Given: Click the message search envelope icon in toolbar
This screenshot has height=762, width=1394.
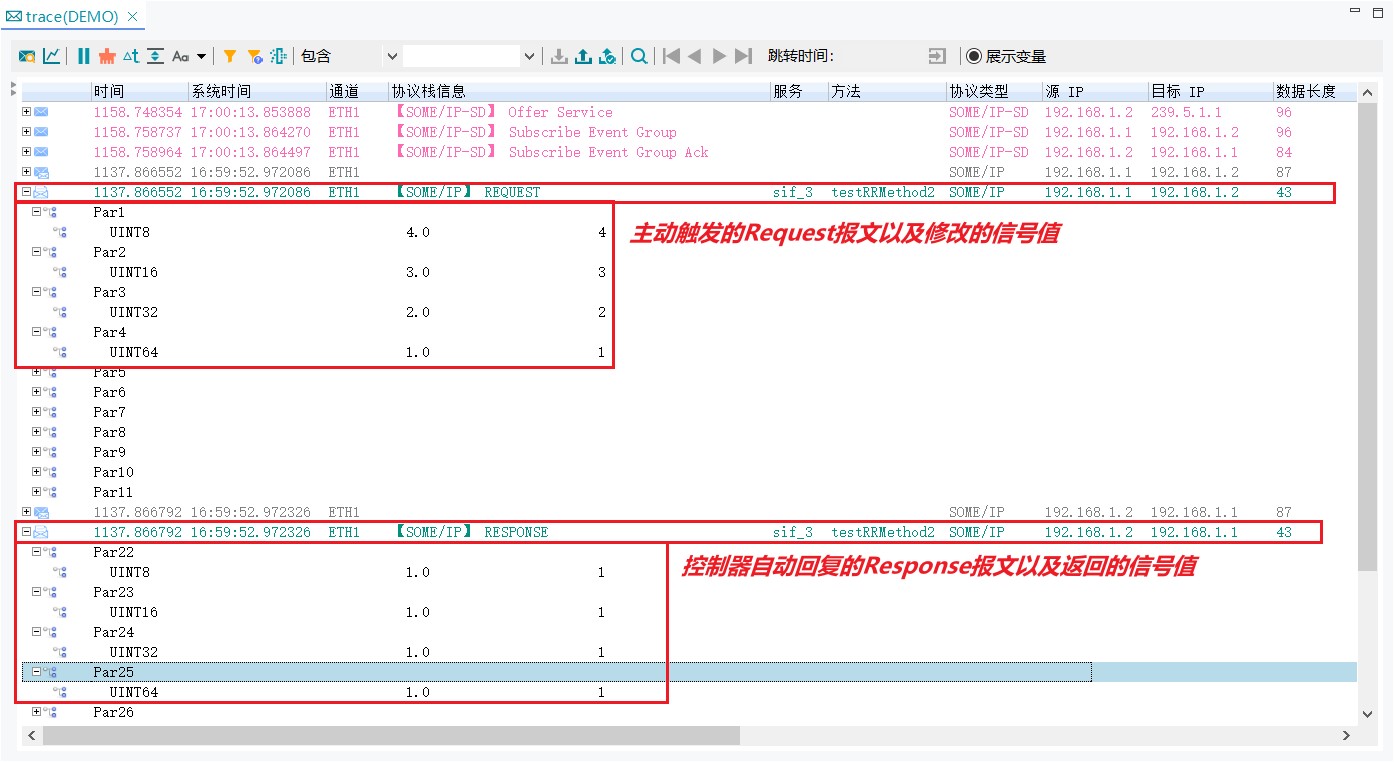Looking at the screenshot, I should tap(27, 57).
